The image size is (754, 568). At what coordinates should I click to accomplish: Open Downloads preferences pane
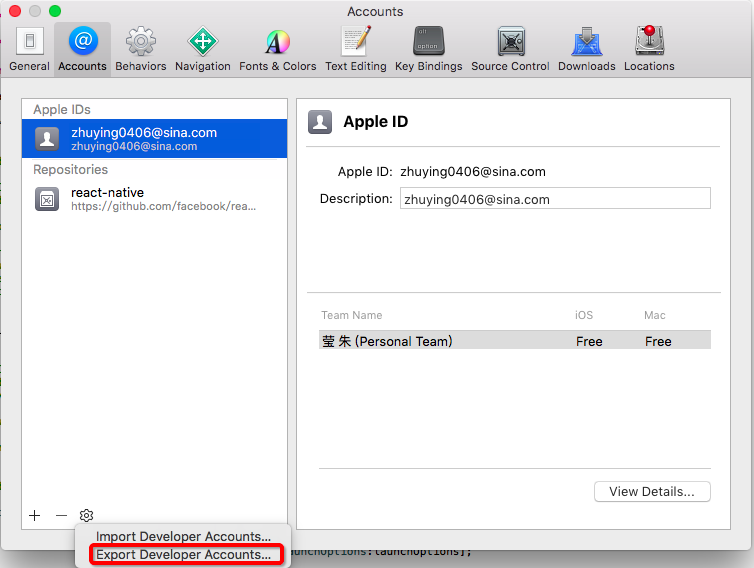click(586, 49)
